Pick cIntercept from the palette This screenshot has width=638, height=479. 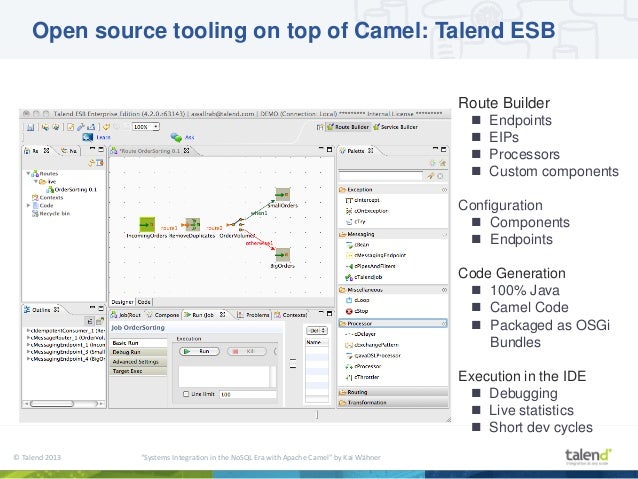[363, 200]
